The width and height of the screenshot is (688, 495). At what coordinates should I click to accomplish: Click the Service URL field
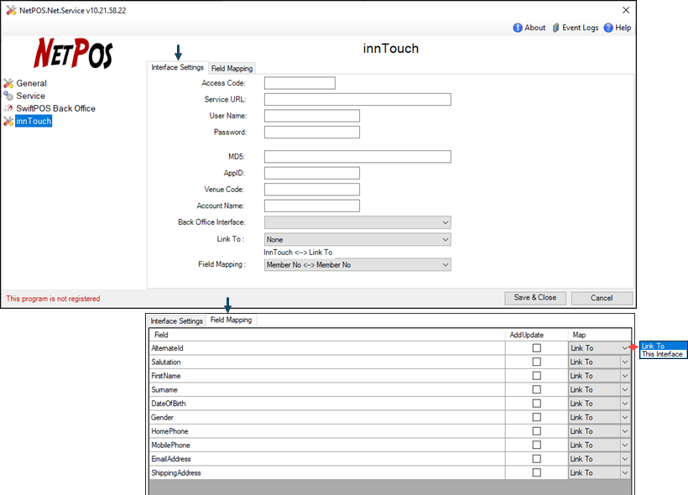click(x=357, y=99)
